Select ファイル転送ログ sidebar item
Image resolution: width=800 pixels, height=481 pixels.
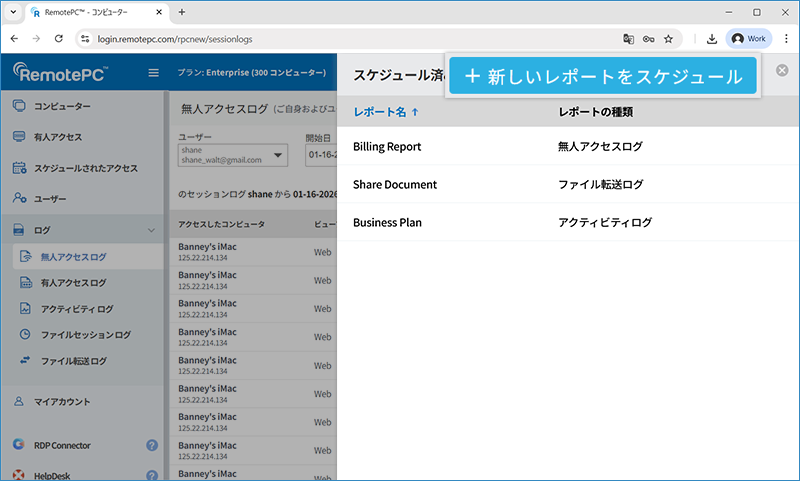(x=74, y=361)
